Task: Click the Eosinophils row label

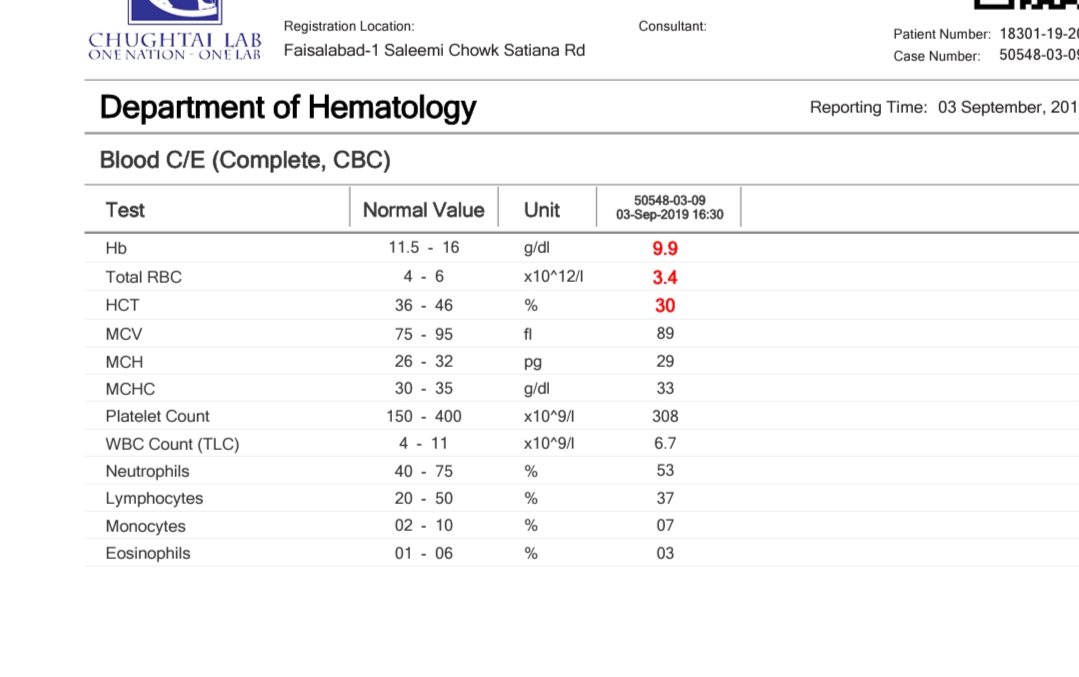Action: pyautogui.click(x=148, y=553)
